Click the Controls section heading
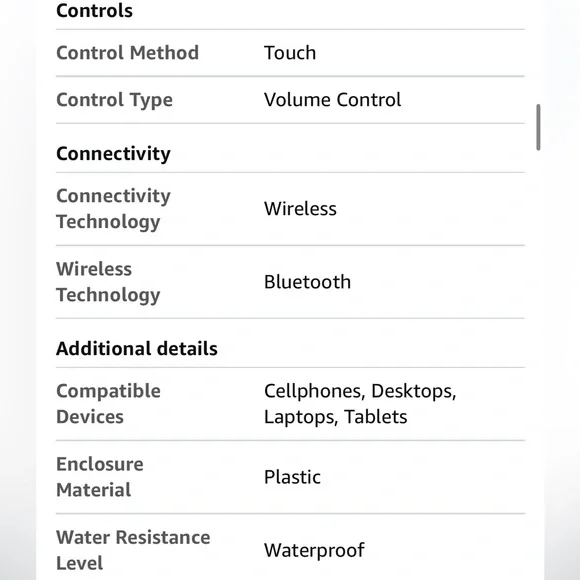Image resolution: width=580 pixels, height=580 pixels. click(x=94, y=10)
